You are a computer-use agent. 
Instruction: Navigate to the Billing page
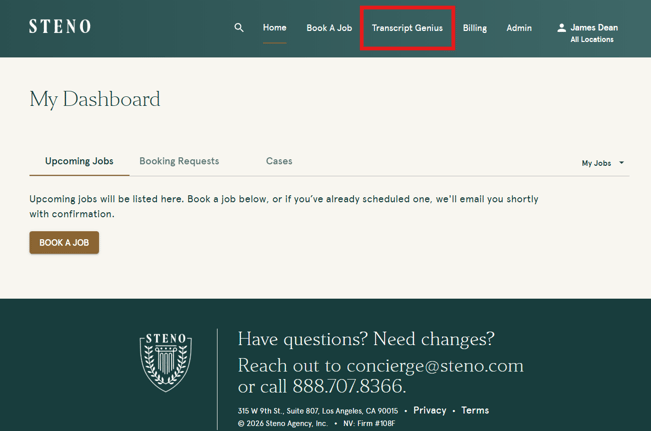point(475,28)
